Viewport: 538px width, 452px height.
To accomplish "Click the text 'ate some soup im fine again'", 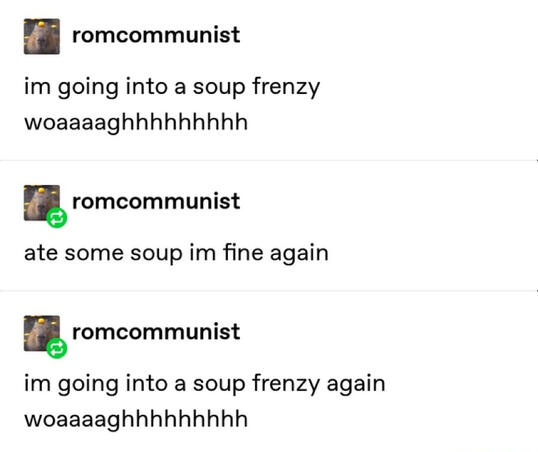I will [x=176, y=253].
